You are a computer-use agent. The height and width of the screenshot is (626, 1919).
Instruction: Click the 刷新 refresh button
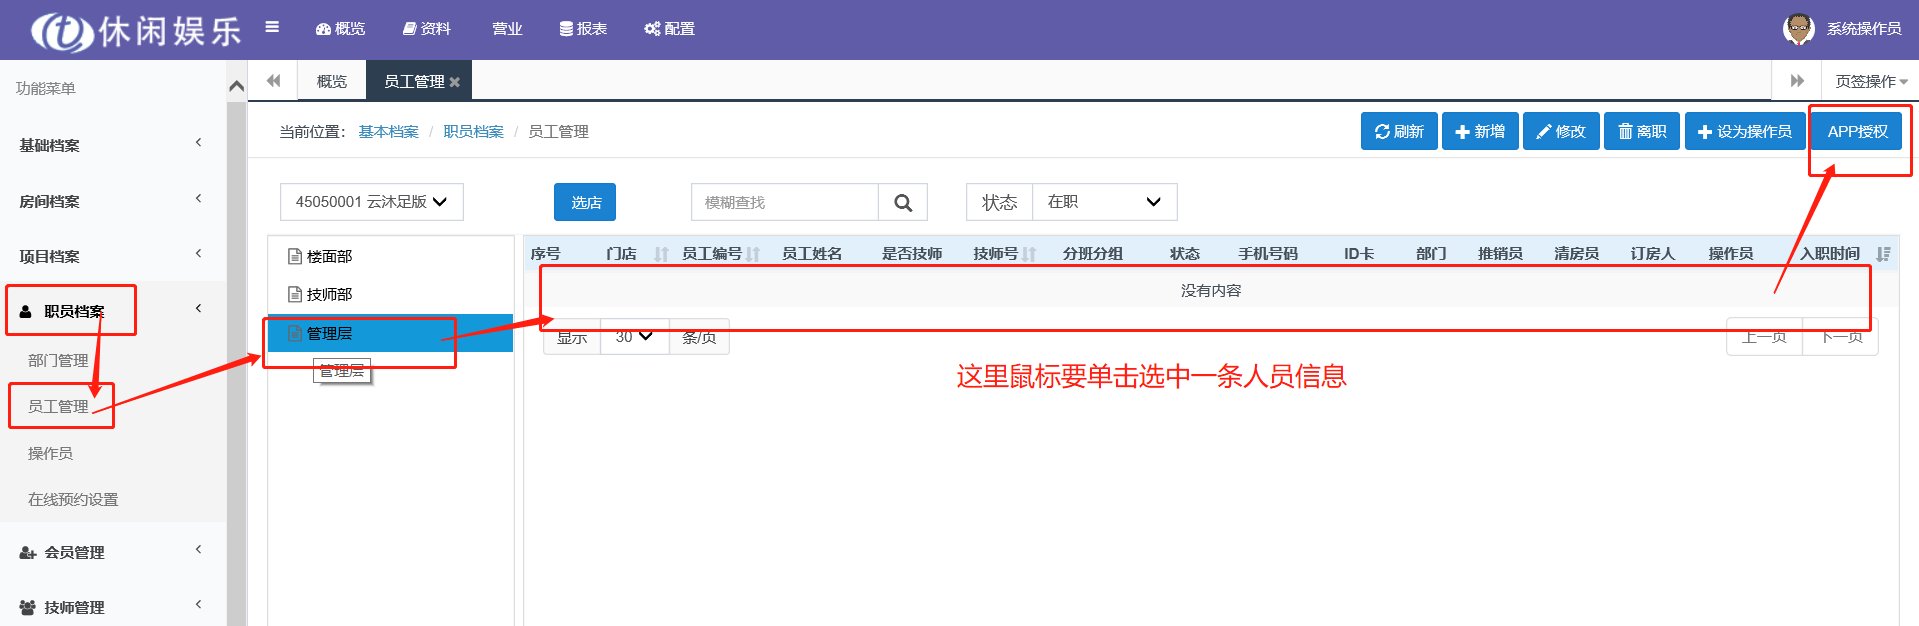1398,132
